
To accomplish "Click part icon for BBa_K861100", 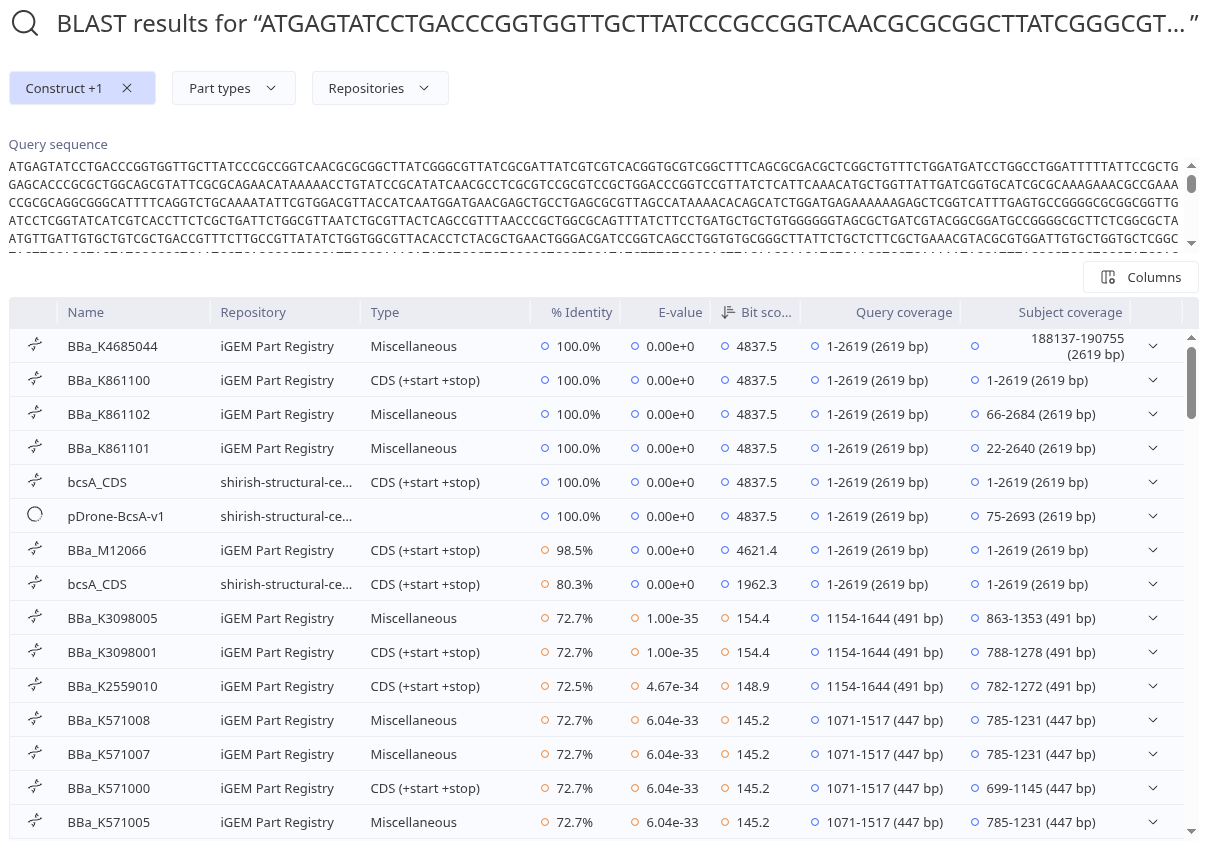I will click(35, 380).
